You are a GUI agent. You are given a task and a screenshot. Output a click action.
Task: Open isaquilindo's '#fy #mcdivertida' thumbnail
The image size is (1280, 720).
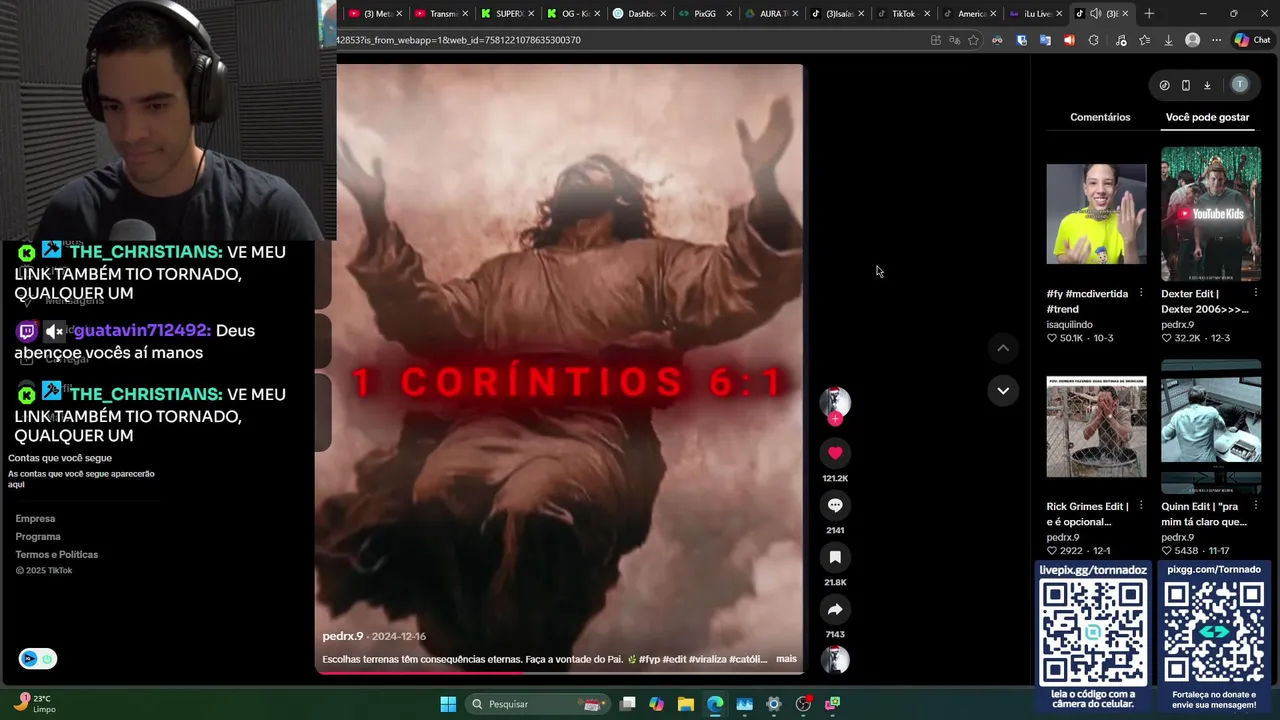coord(1096,214)
